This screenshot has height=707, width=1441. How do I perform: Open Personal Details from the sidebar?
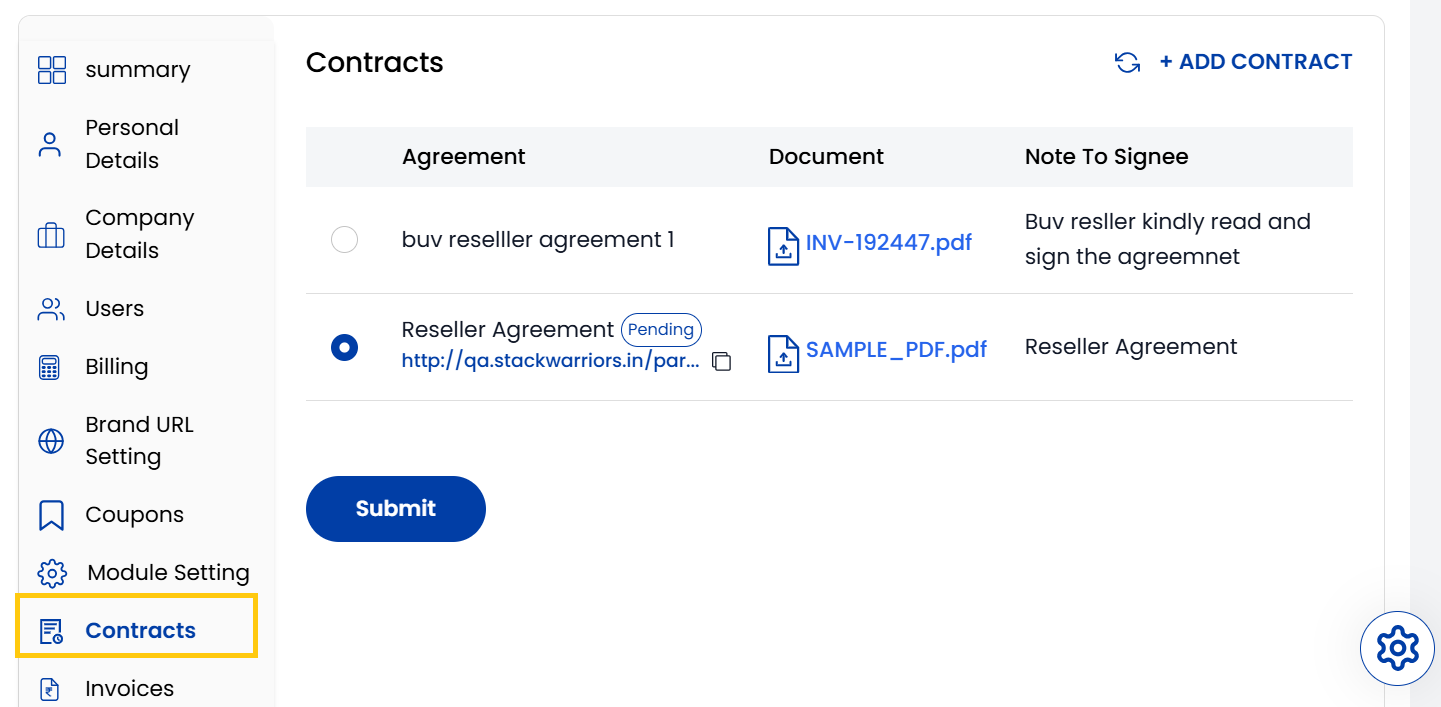click(131, 143)
